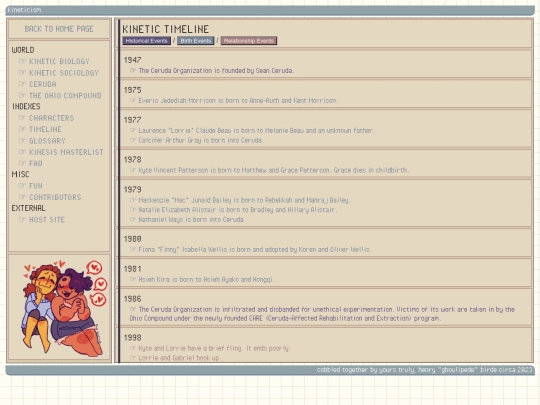Select the 1998 year heading
Viewport: 540px width, 405px height.
tap(133, 338)
